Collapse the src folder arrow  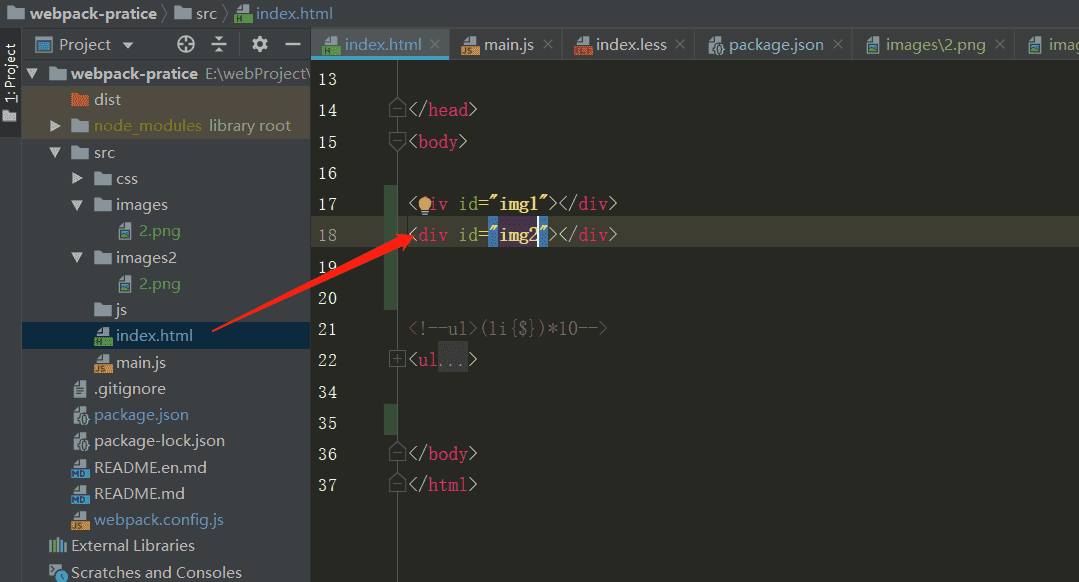pyautogui.click(x=55, y=153)
